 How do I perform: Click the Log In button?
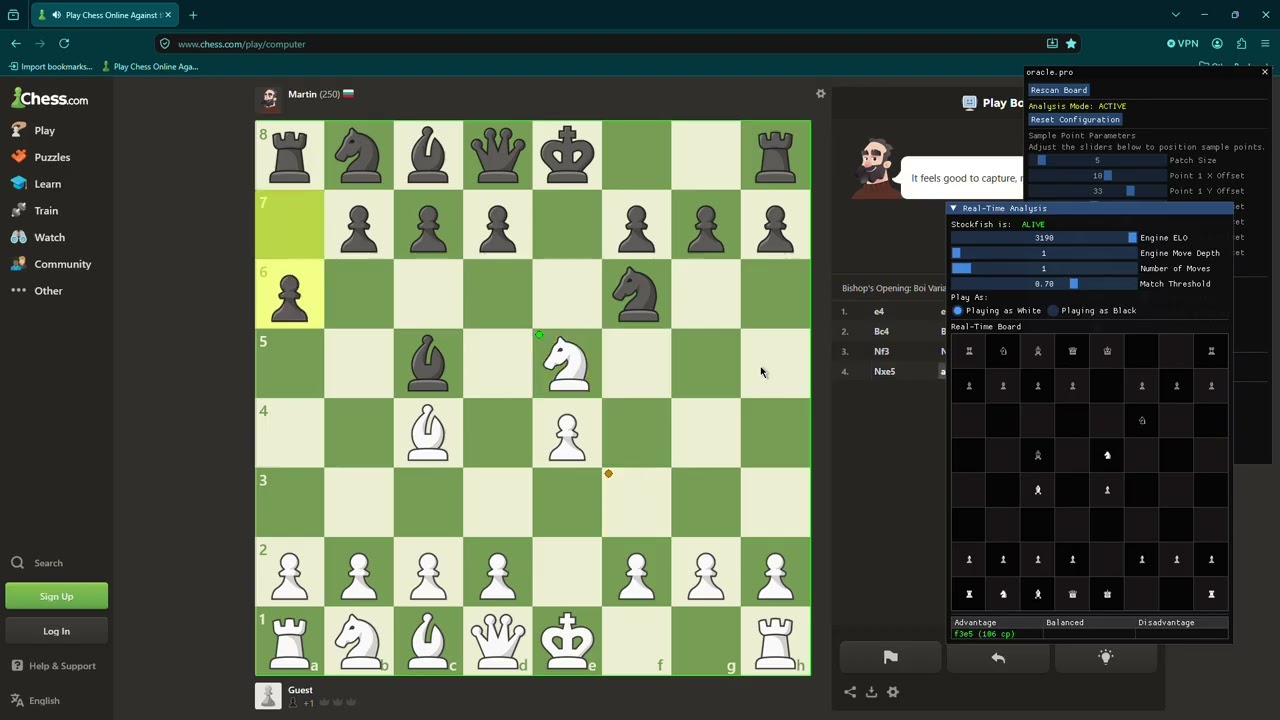pos(56,631)
